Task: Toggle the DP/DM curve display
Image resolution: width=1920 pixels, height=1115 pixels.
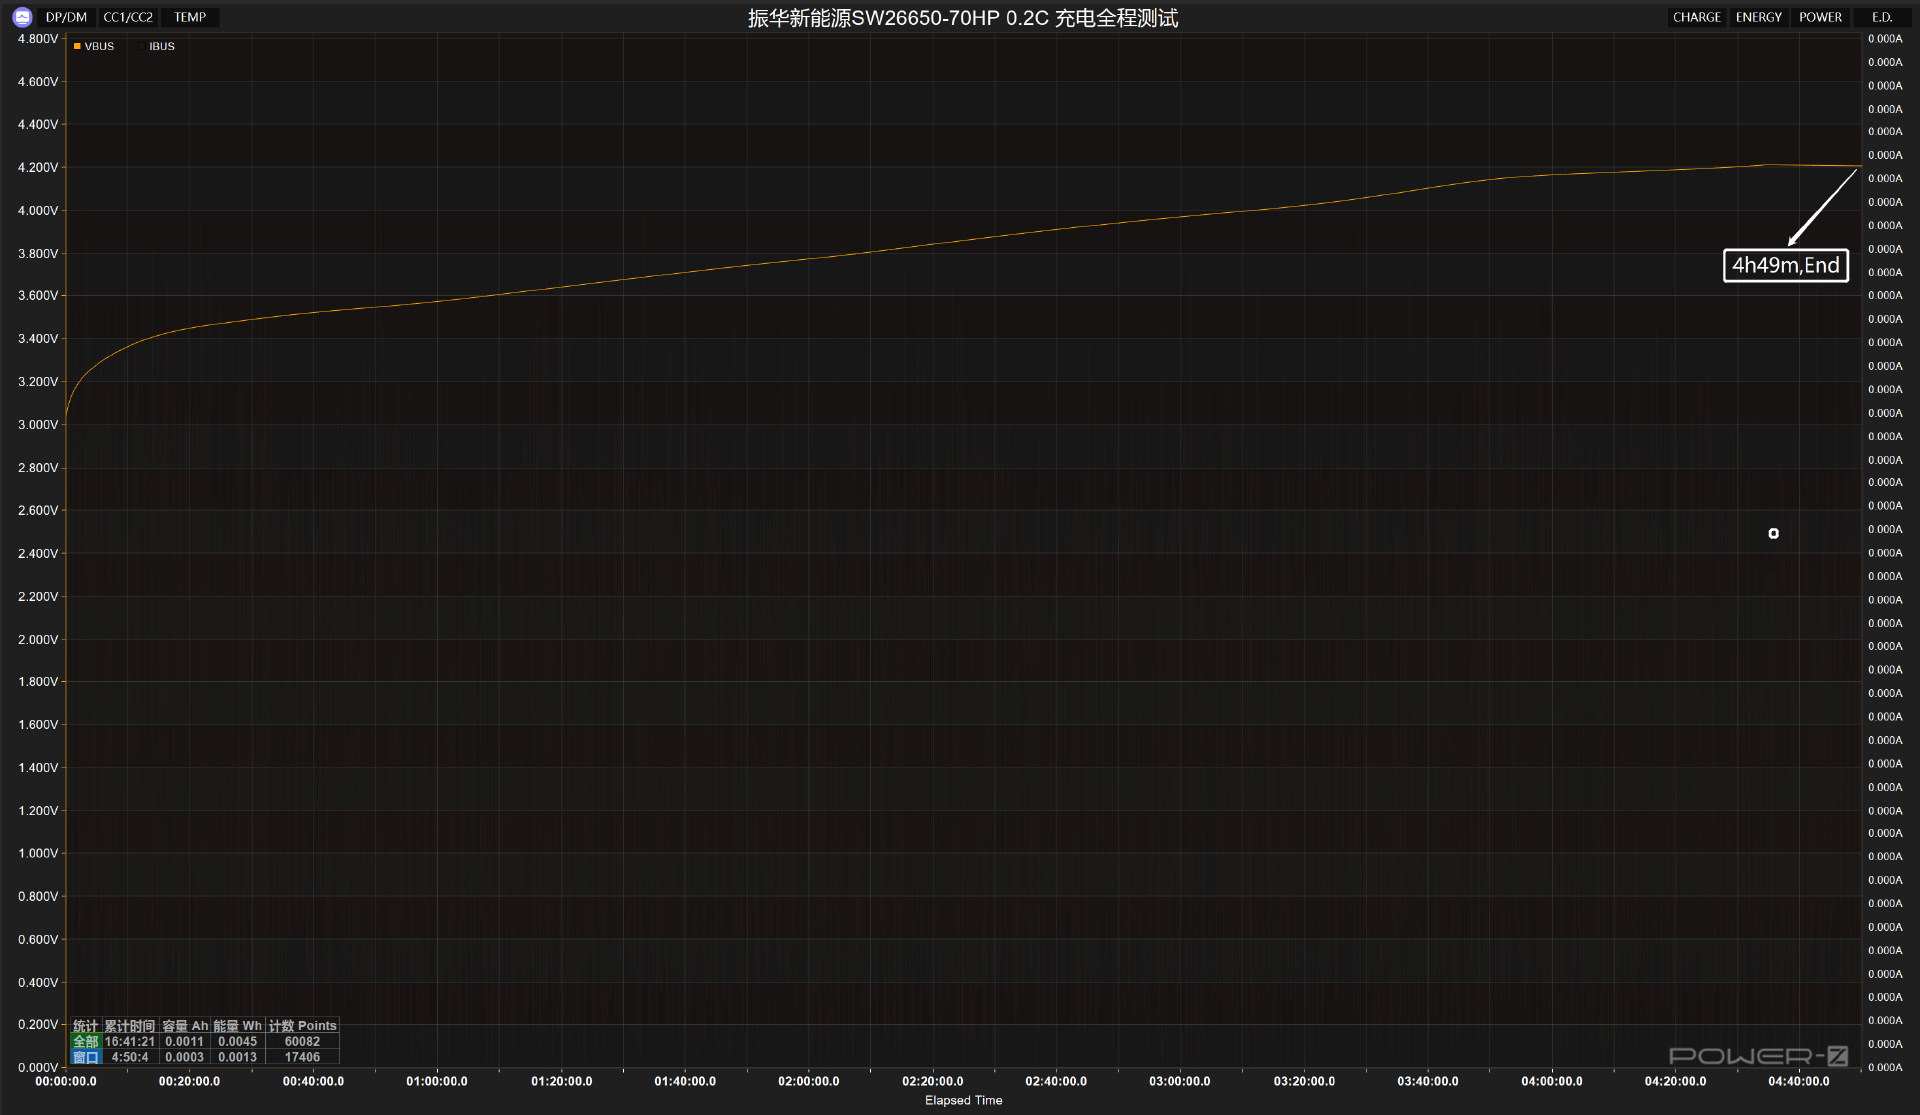Action: 66,17
